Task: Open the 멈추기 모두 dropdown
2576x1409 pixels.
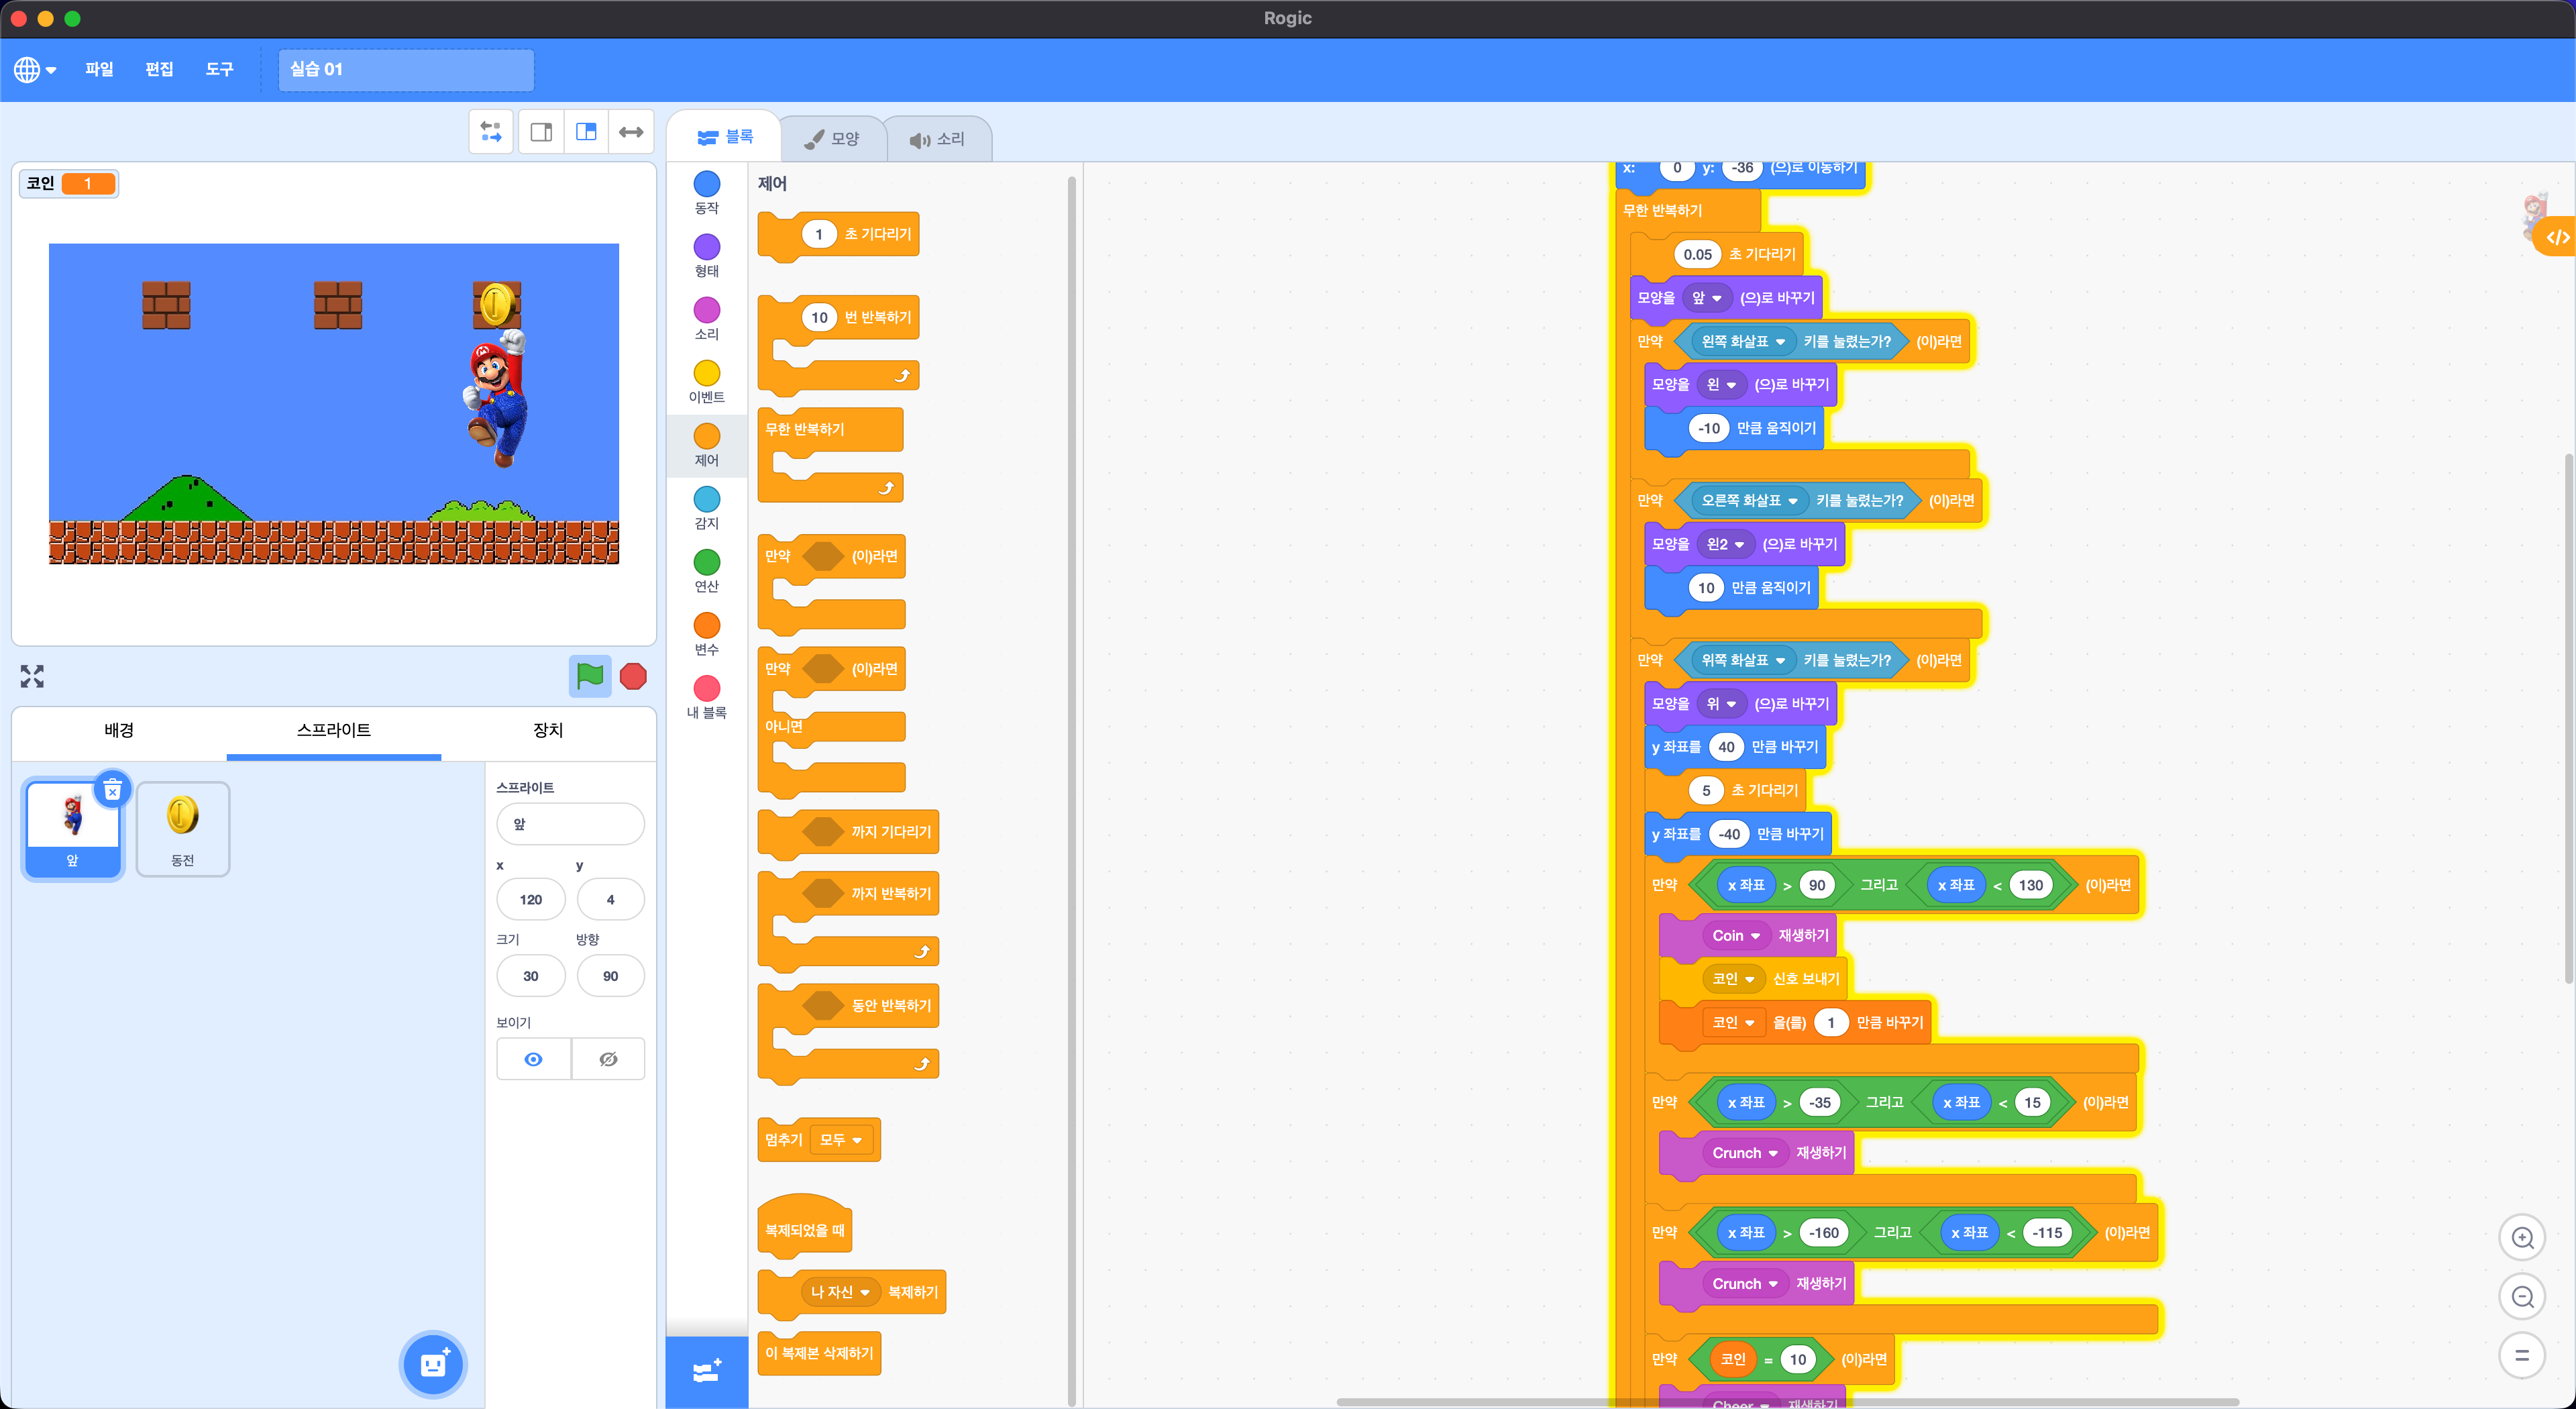Action: click(841, 1140)
